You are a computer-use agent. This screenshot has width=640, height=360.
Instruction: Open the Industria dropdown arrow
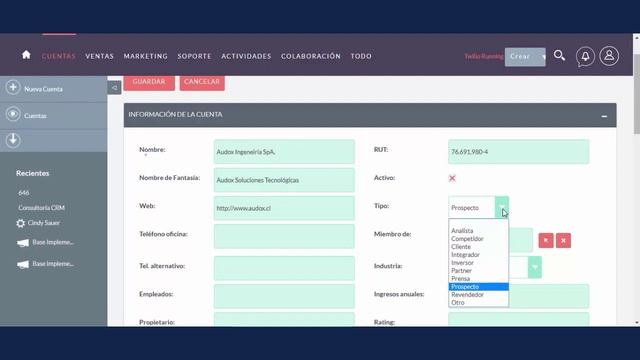click(535, 267)
